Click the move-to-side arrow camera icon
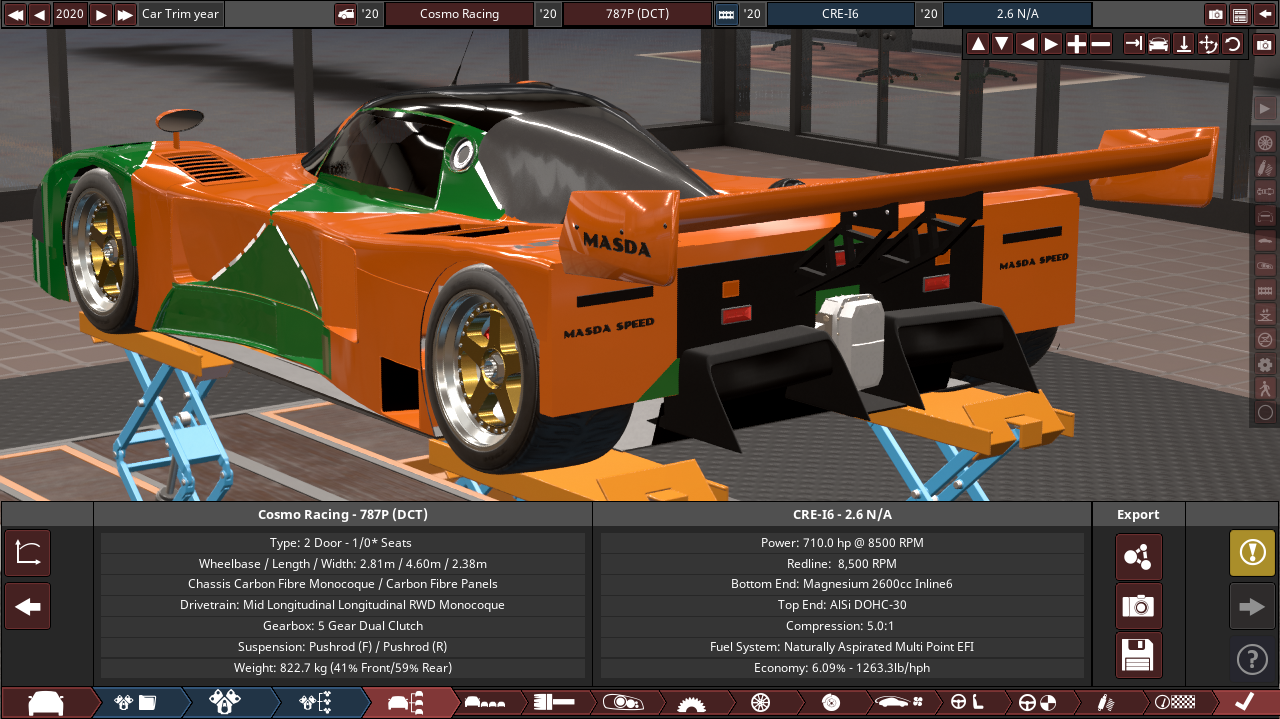The height and width of the screenshot is (719, 1280). coord(1134,44)
